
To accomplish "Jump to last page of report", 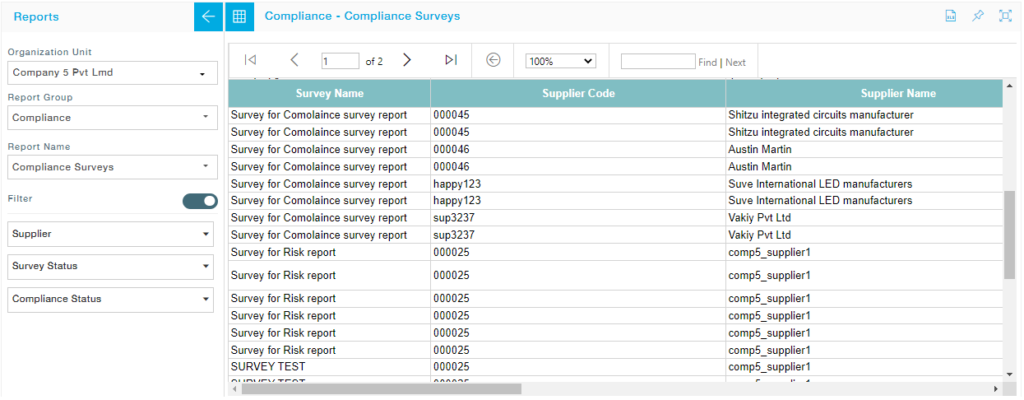I will [x=451, y=61].
